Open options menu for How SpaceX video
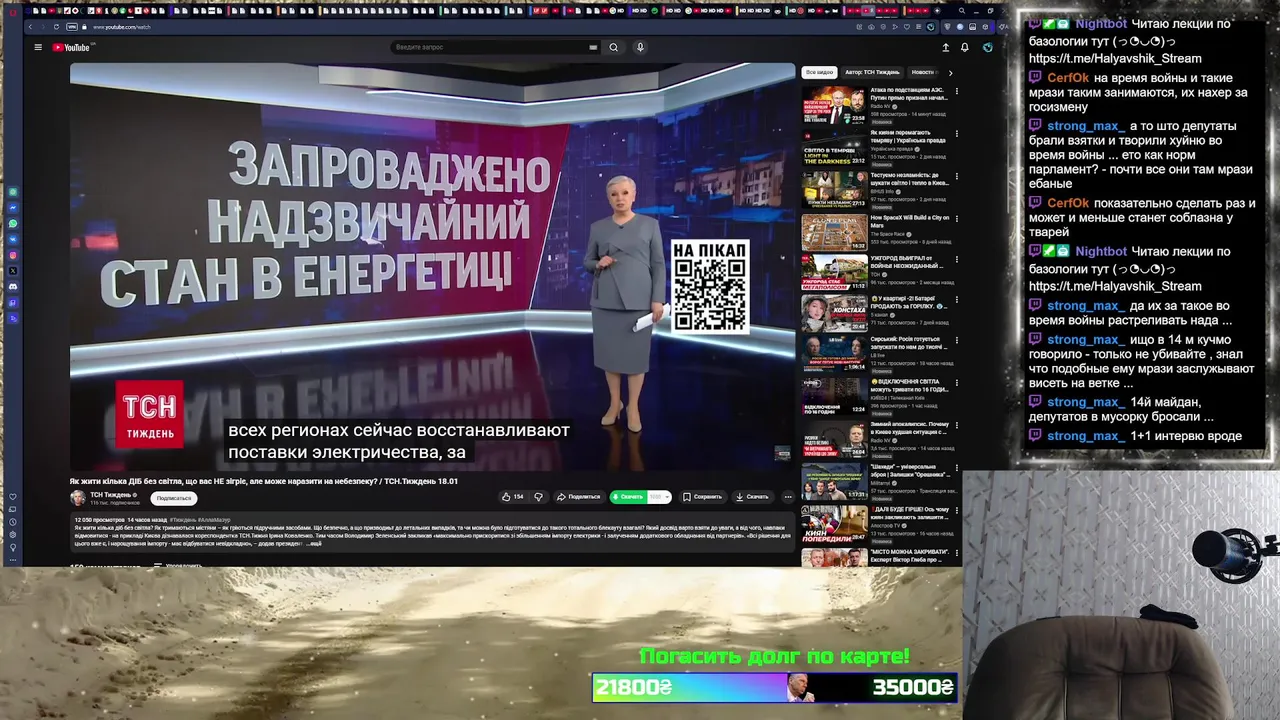 tap(956, 218)
